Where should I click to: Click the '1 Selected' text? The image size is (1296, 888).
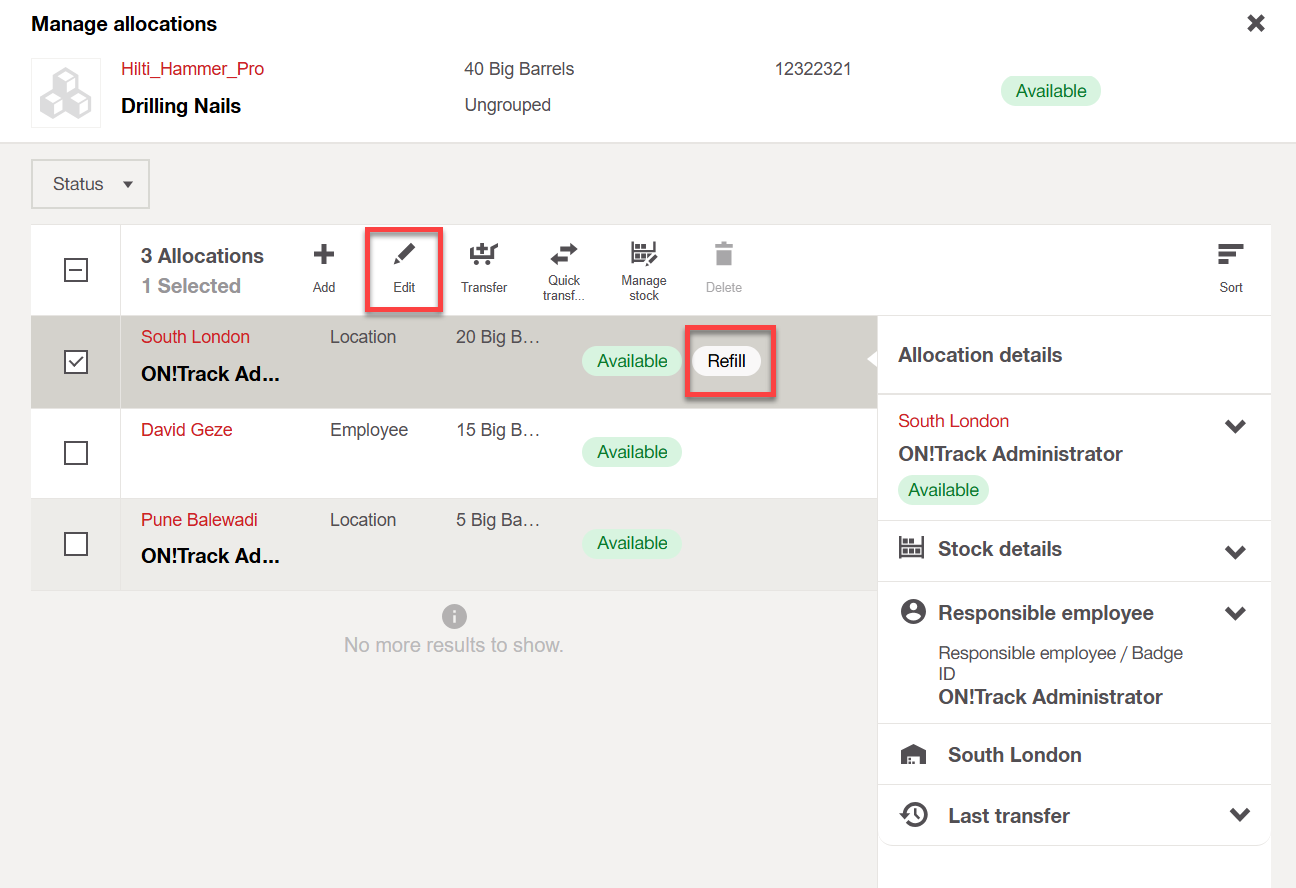click(191, 286)
